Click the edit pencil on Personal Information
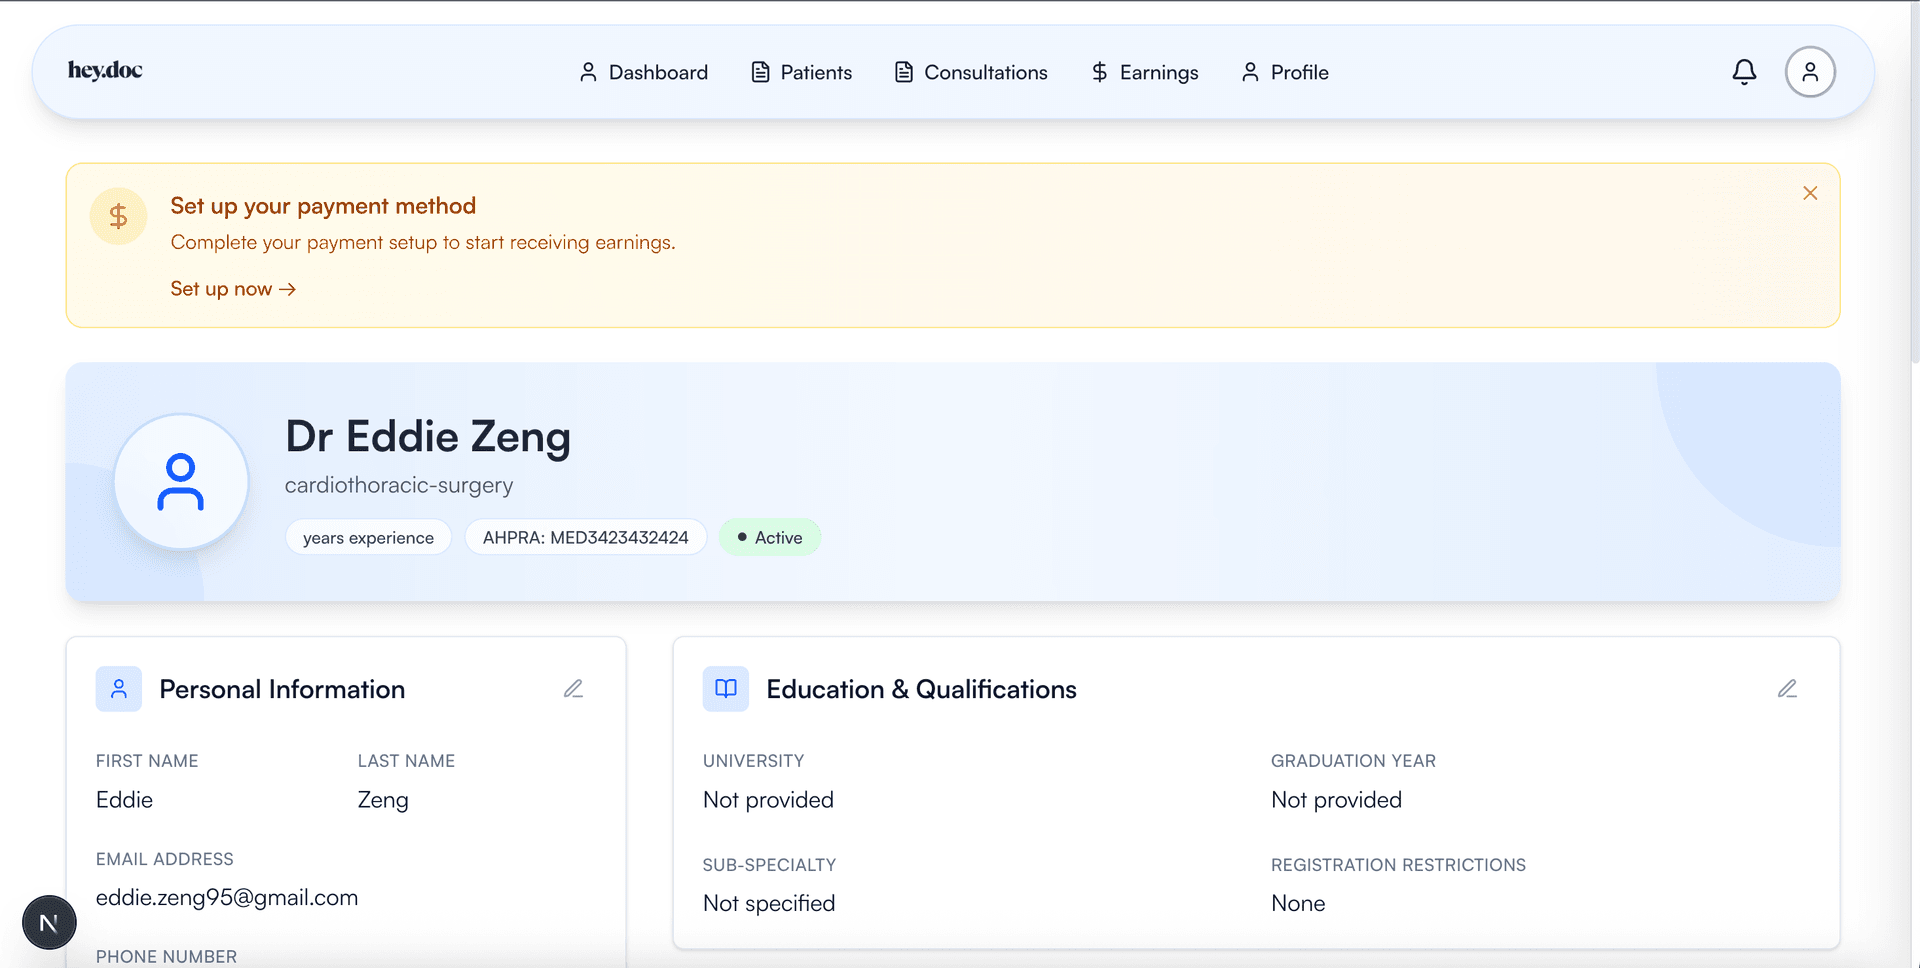Screen dimensions: 1920x968 point(573,688)
